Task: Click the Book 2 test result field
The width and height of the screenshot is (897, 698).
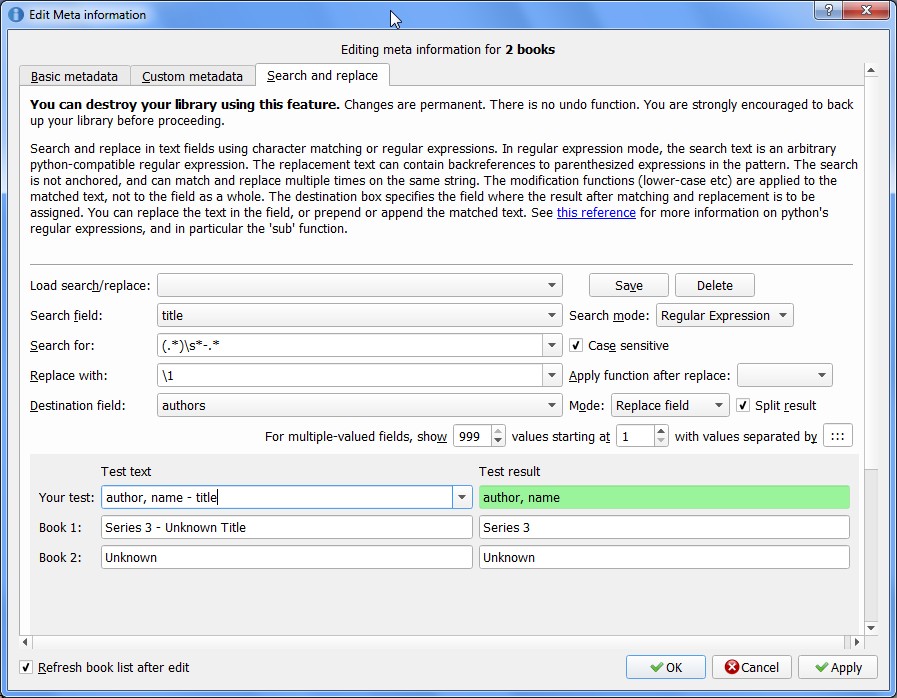Action: click(x=664, y=557)
